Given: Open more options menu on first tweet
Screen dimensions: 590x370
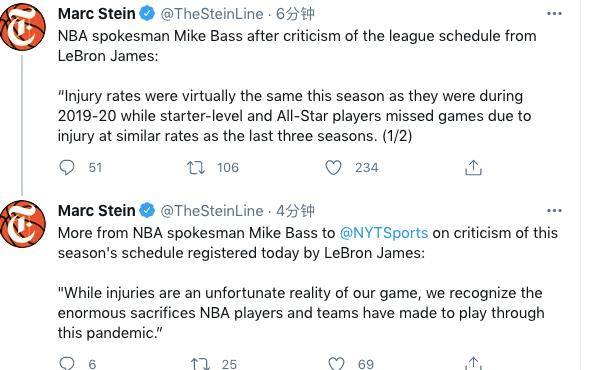Looking at the screenshot, I should point(554,14).
